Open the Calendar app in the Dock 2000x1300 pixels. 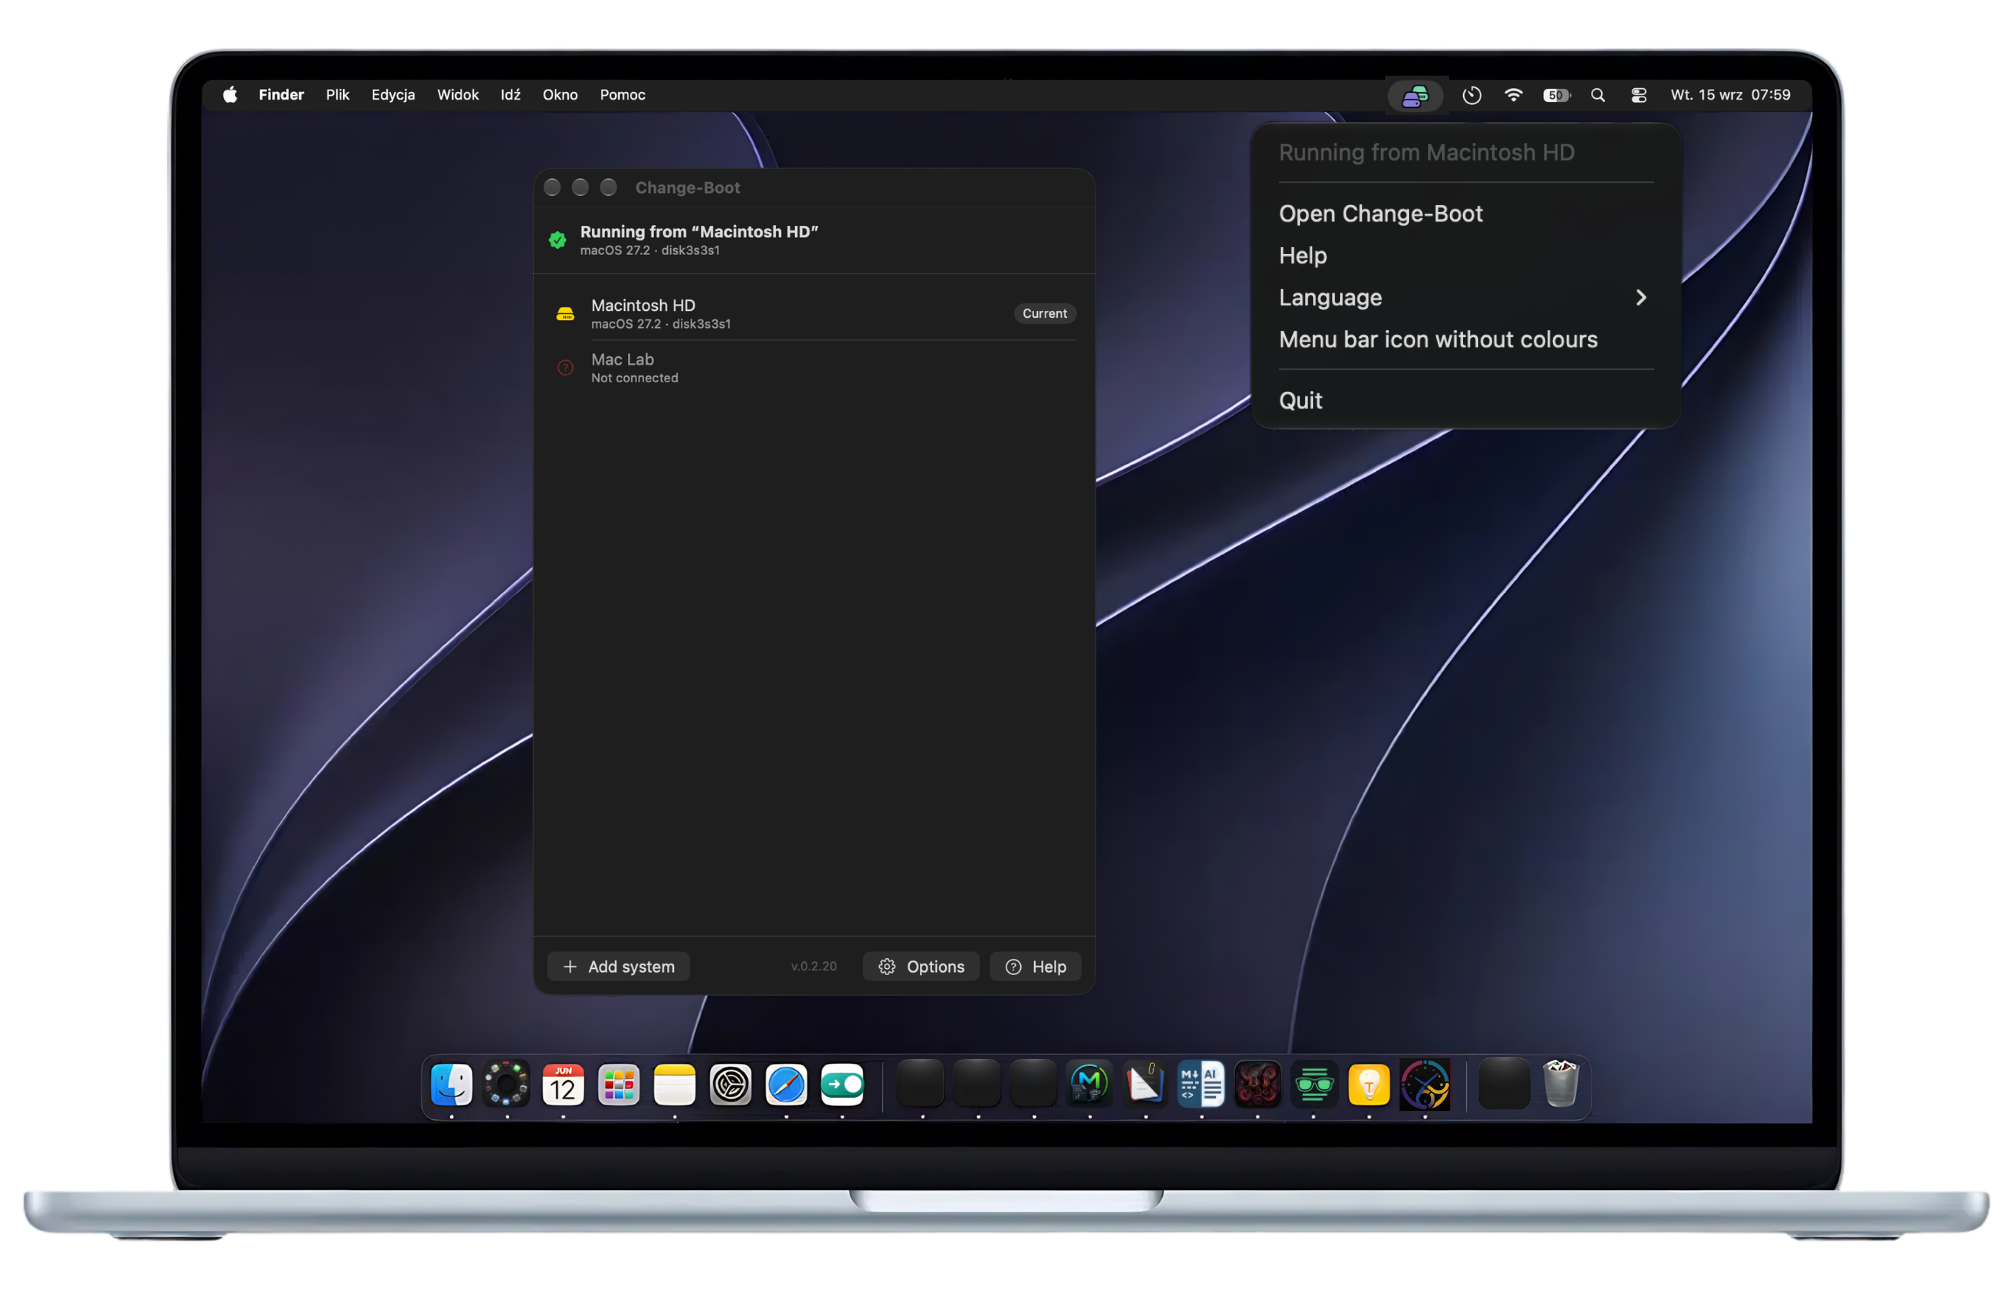click(x=563, y=1084)
